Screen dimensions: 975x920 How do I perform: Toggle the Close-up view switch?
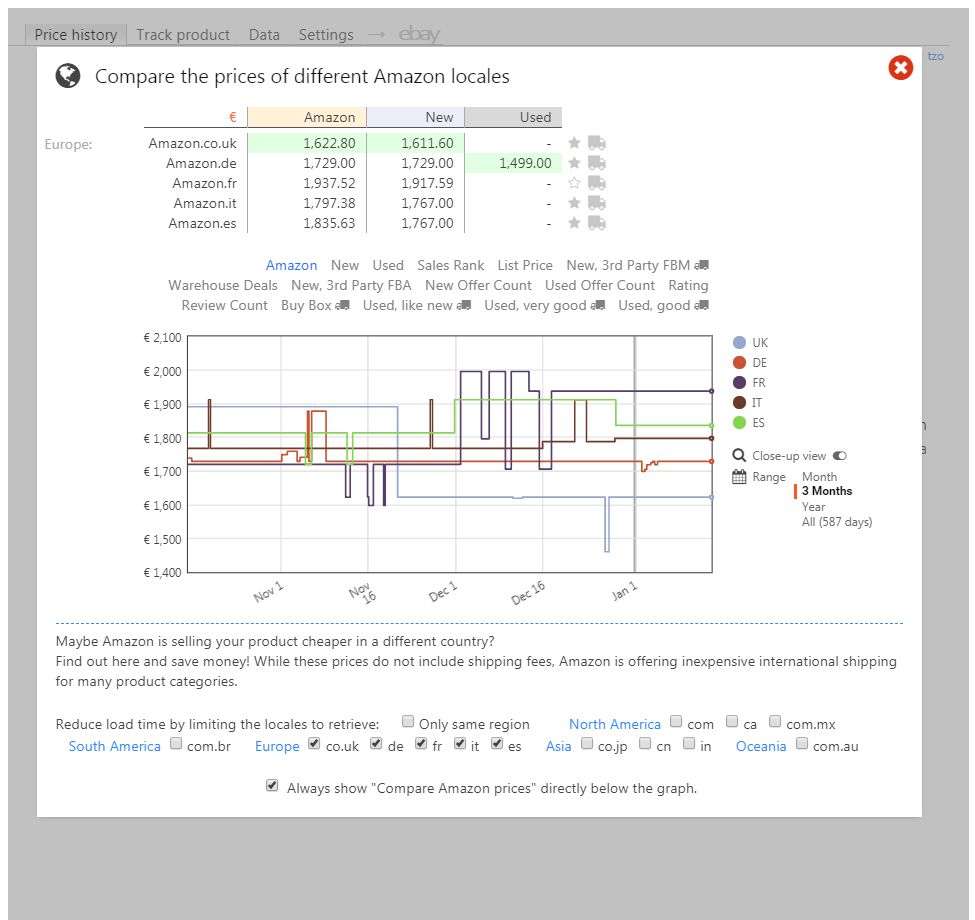pos(839,456)
